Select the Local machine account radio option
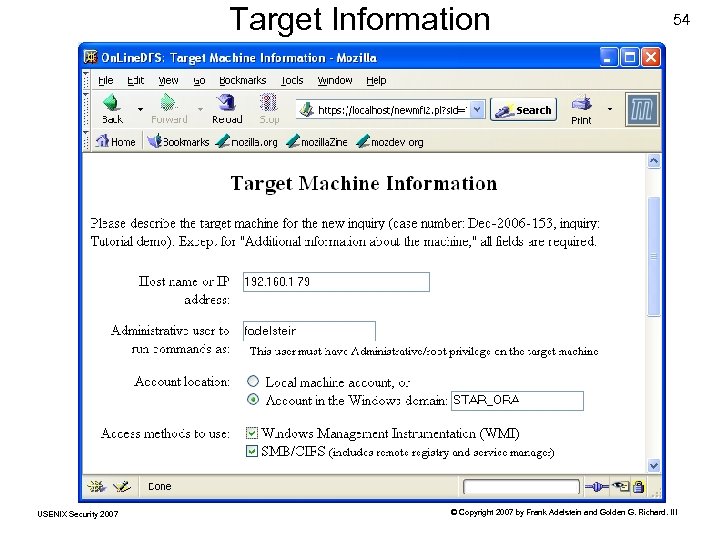Image resolution: width=720 pixels, height=540 pixels. click(x=253, y=381)
